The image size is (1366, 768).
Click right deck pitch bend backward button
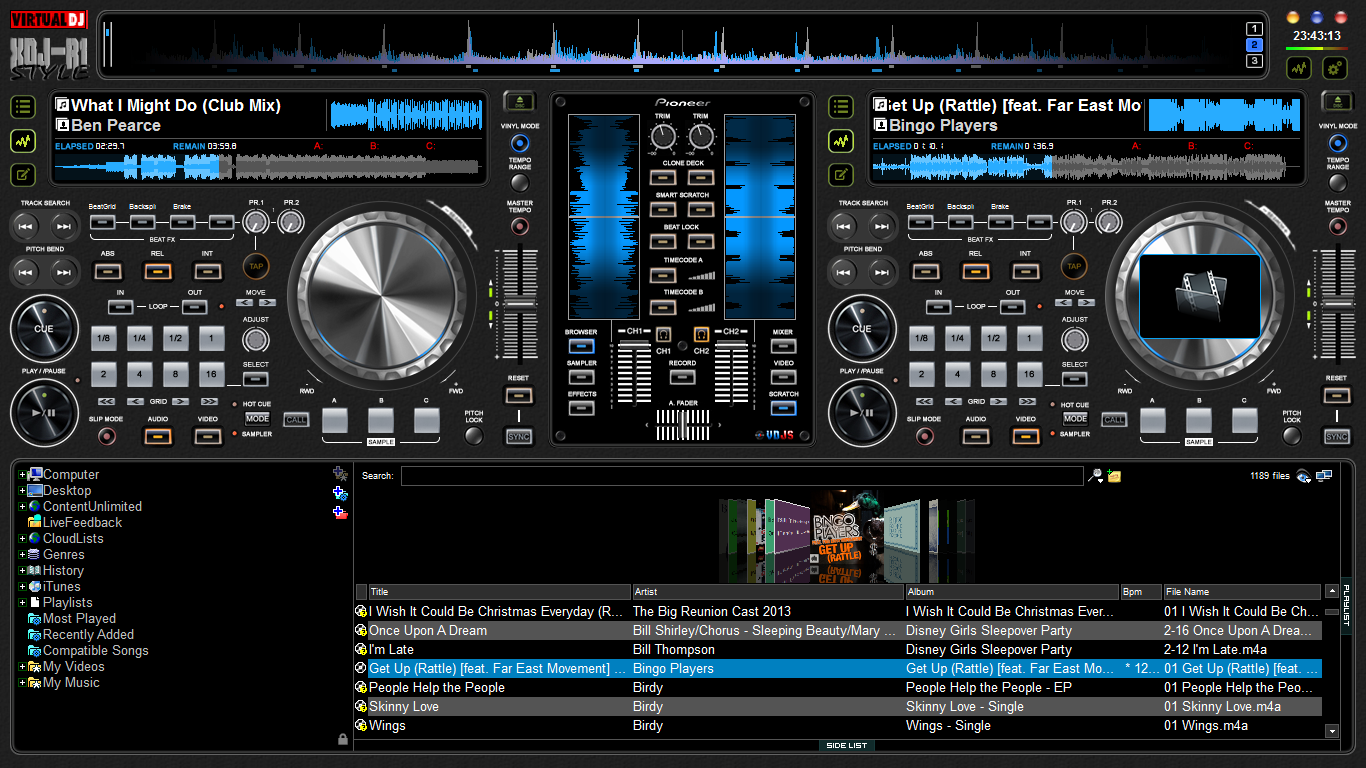coord(845,271)
